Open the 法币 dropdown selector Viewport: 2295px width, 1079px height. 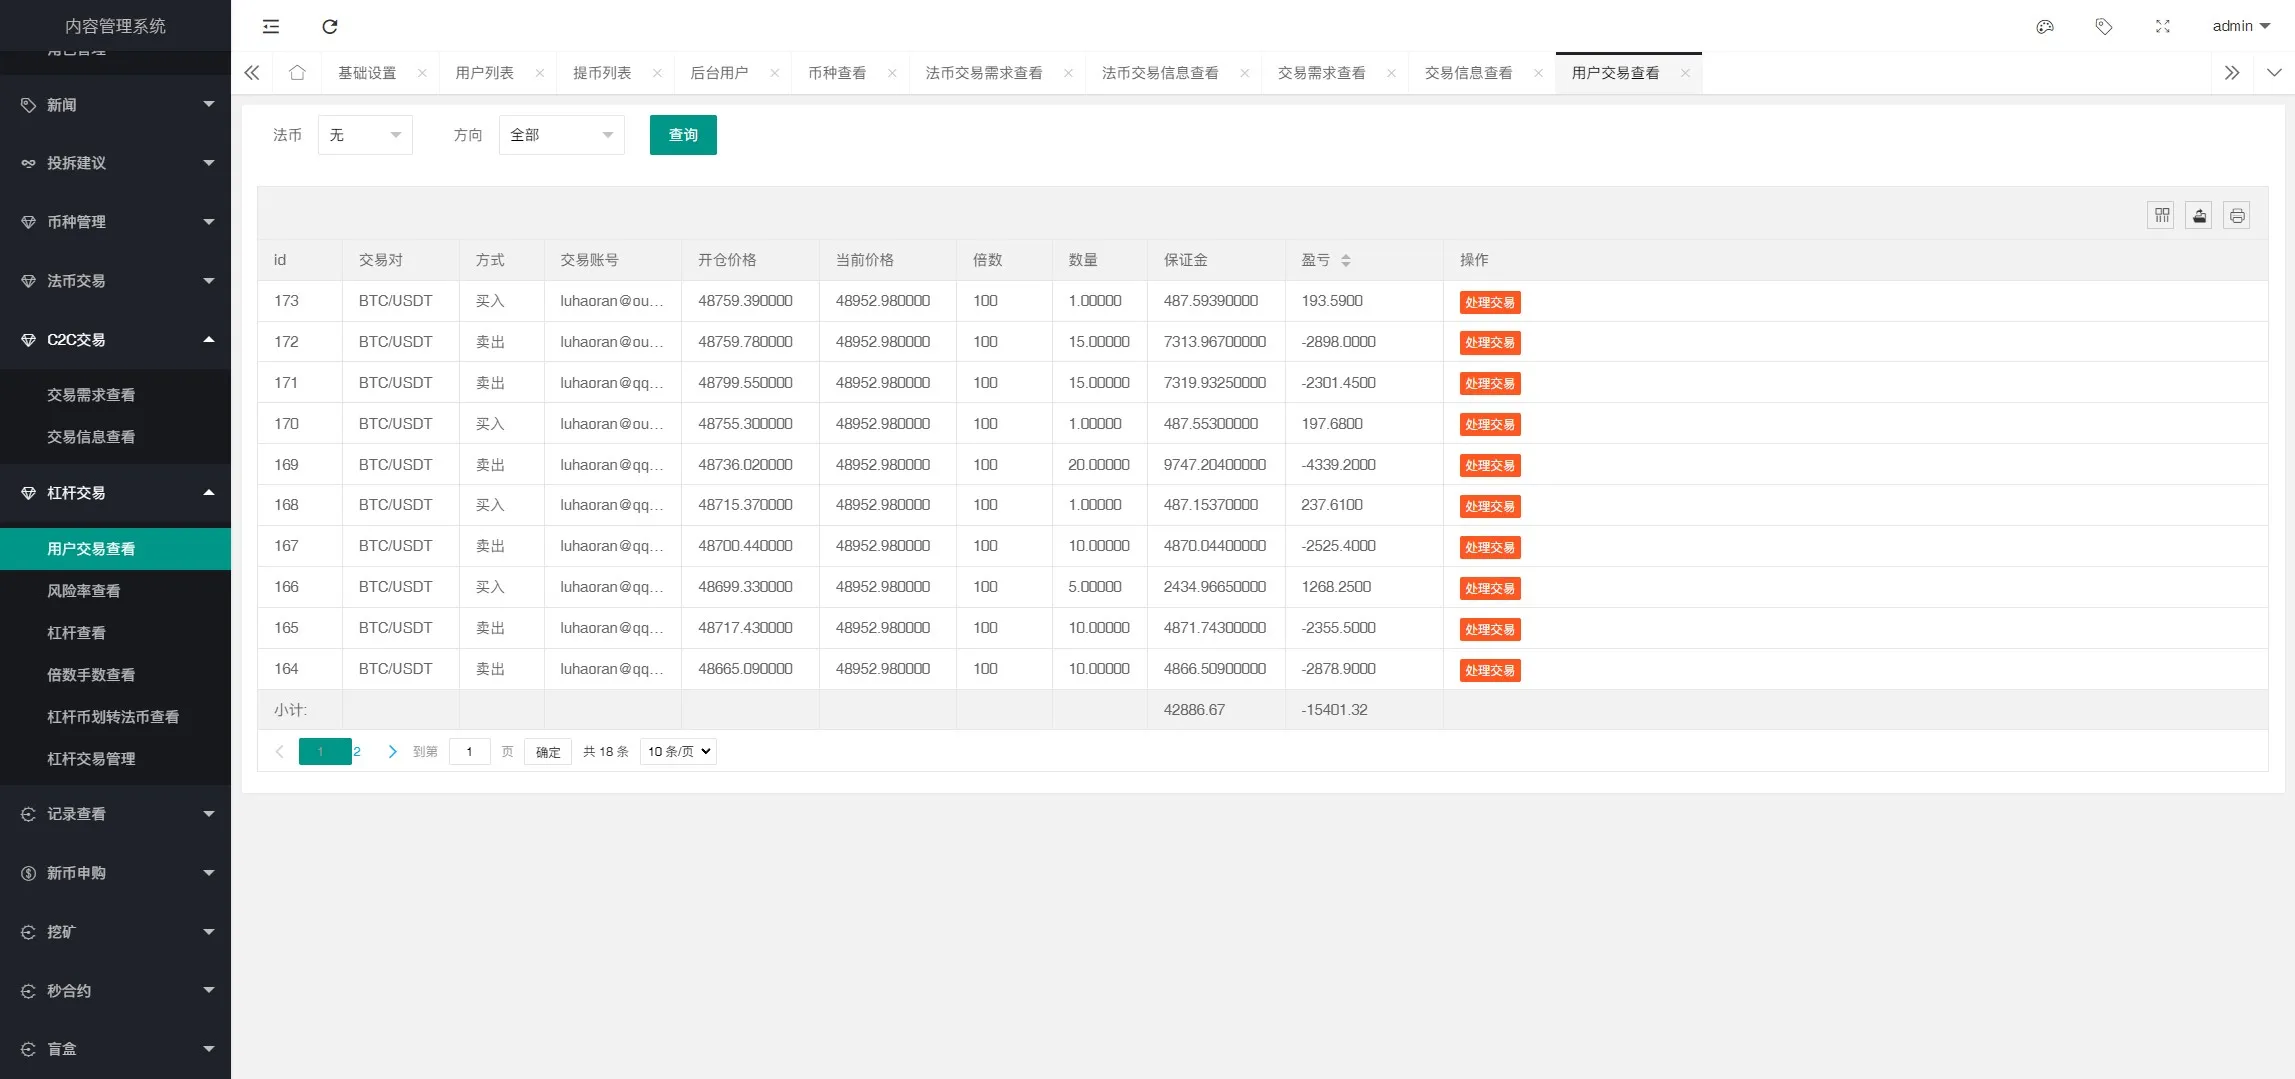click(x=365, y=135)
